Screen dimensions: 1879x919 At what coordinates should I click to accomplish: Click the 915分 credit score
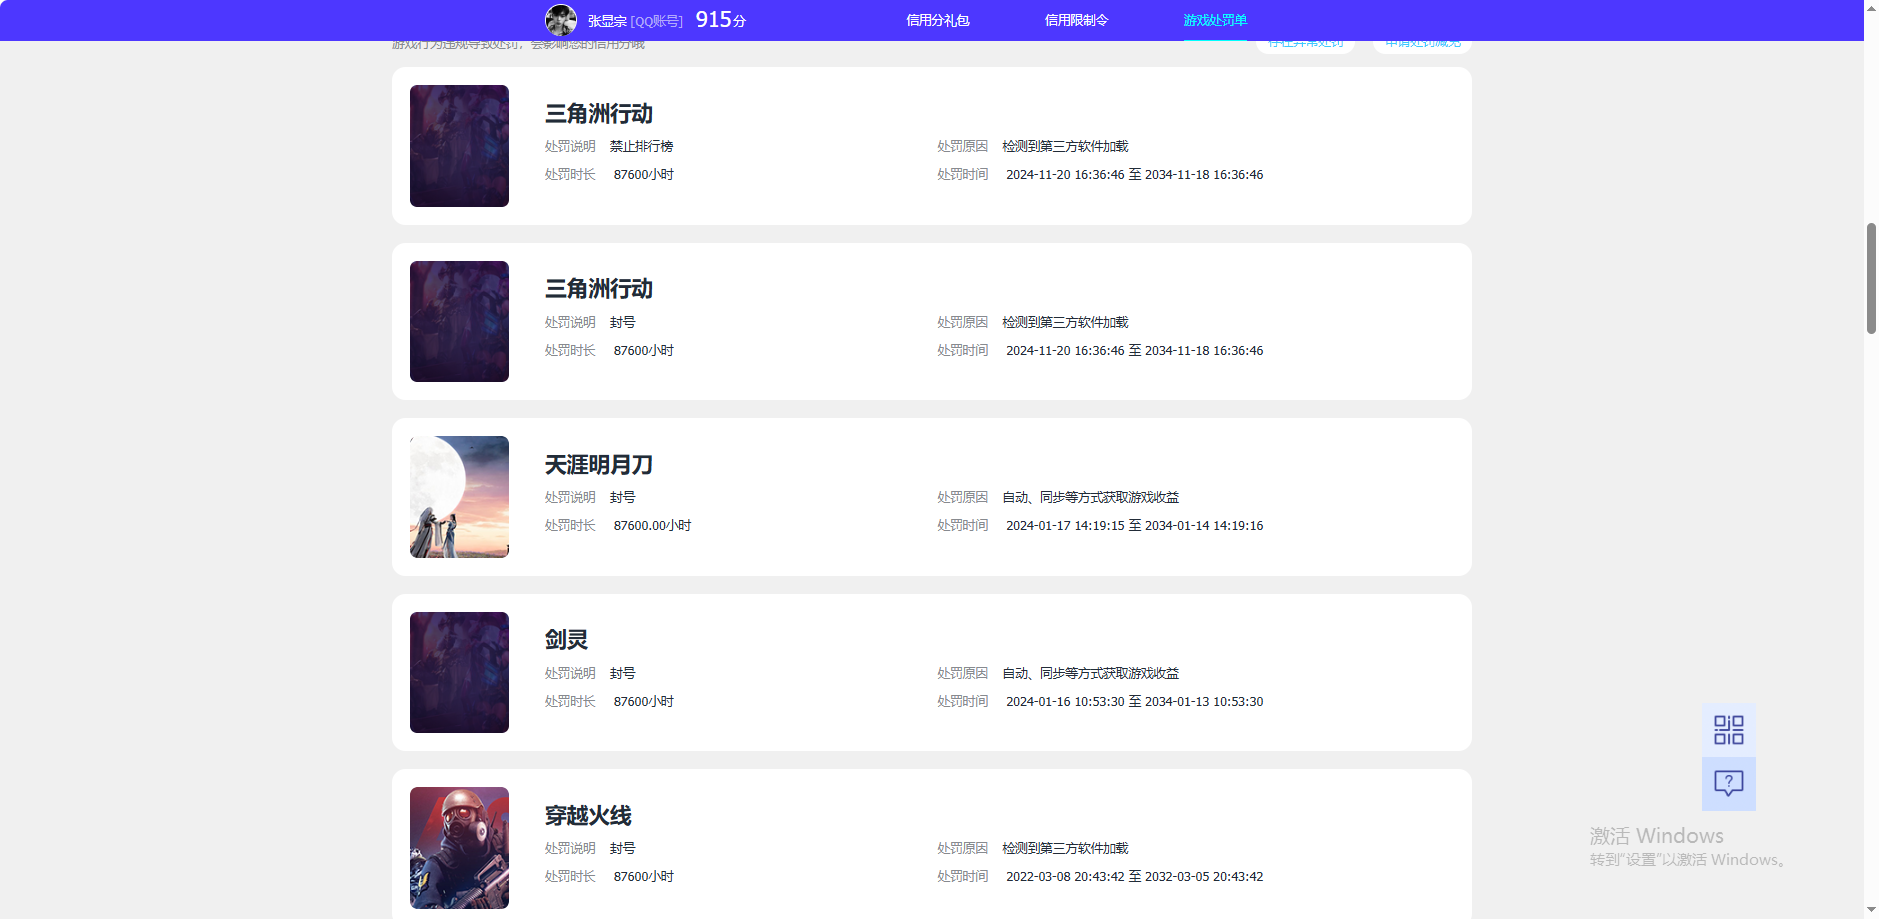[x=721, y=20]
